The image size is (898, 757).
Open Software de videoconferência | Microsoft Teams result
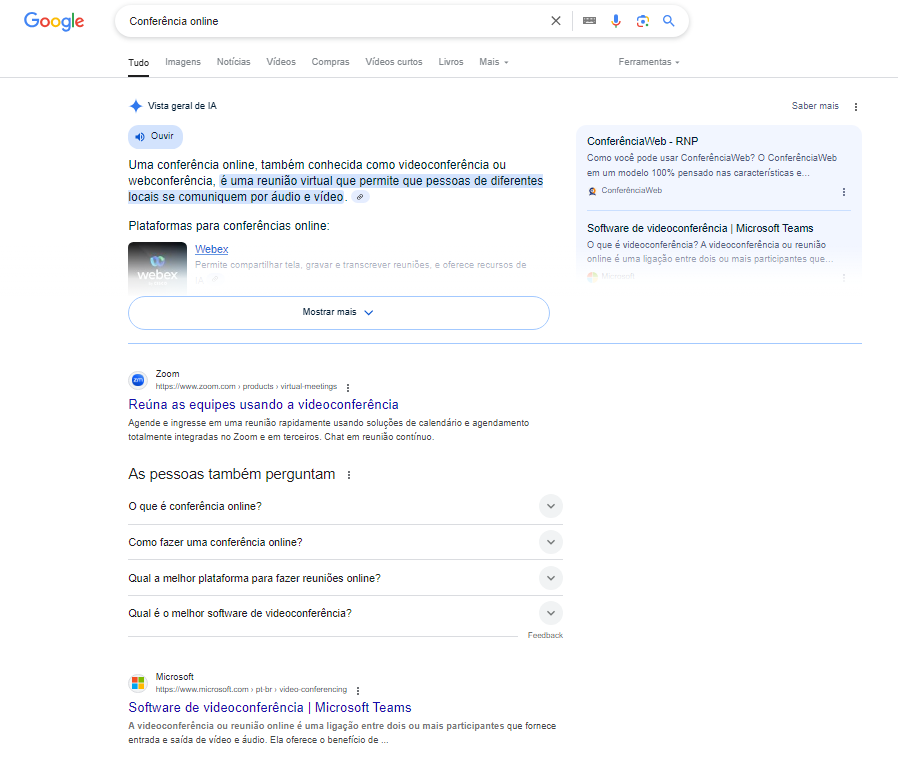[x=270, y=708]
